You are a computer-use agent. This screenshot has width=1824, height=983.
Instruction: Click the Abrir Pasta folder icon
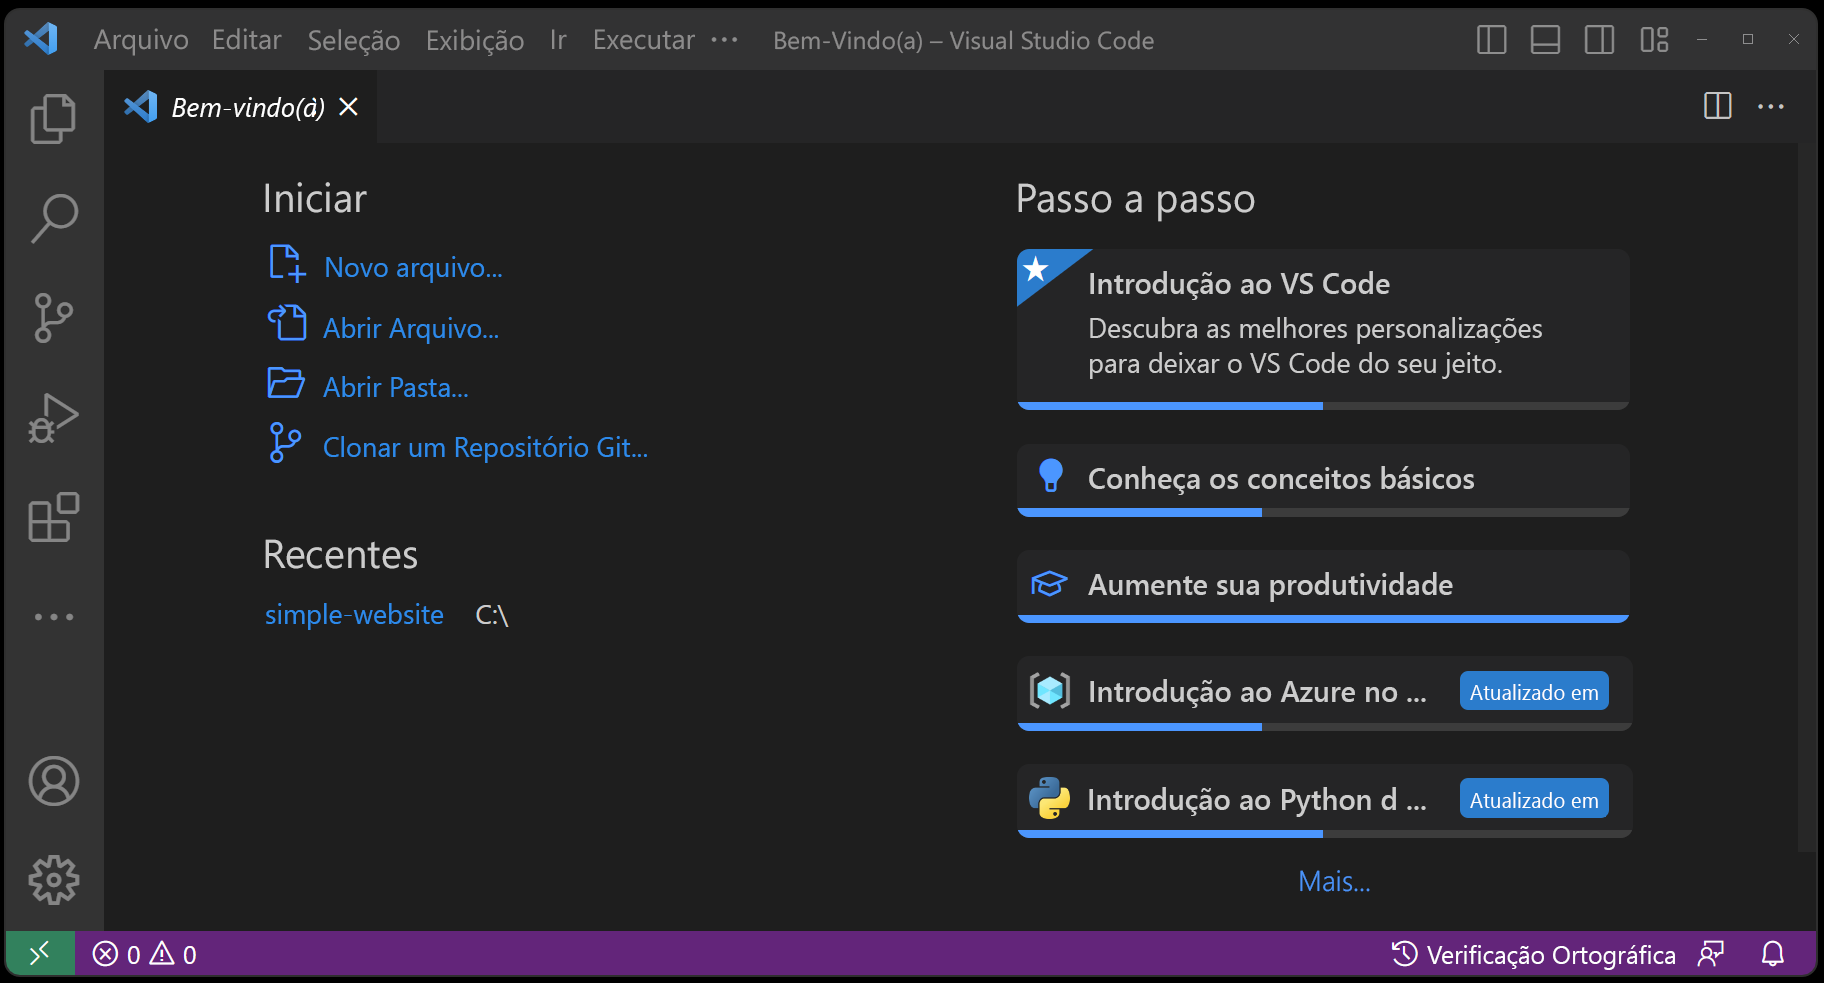pos(286,383)
